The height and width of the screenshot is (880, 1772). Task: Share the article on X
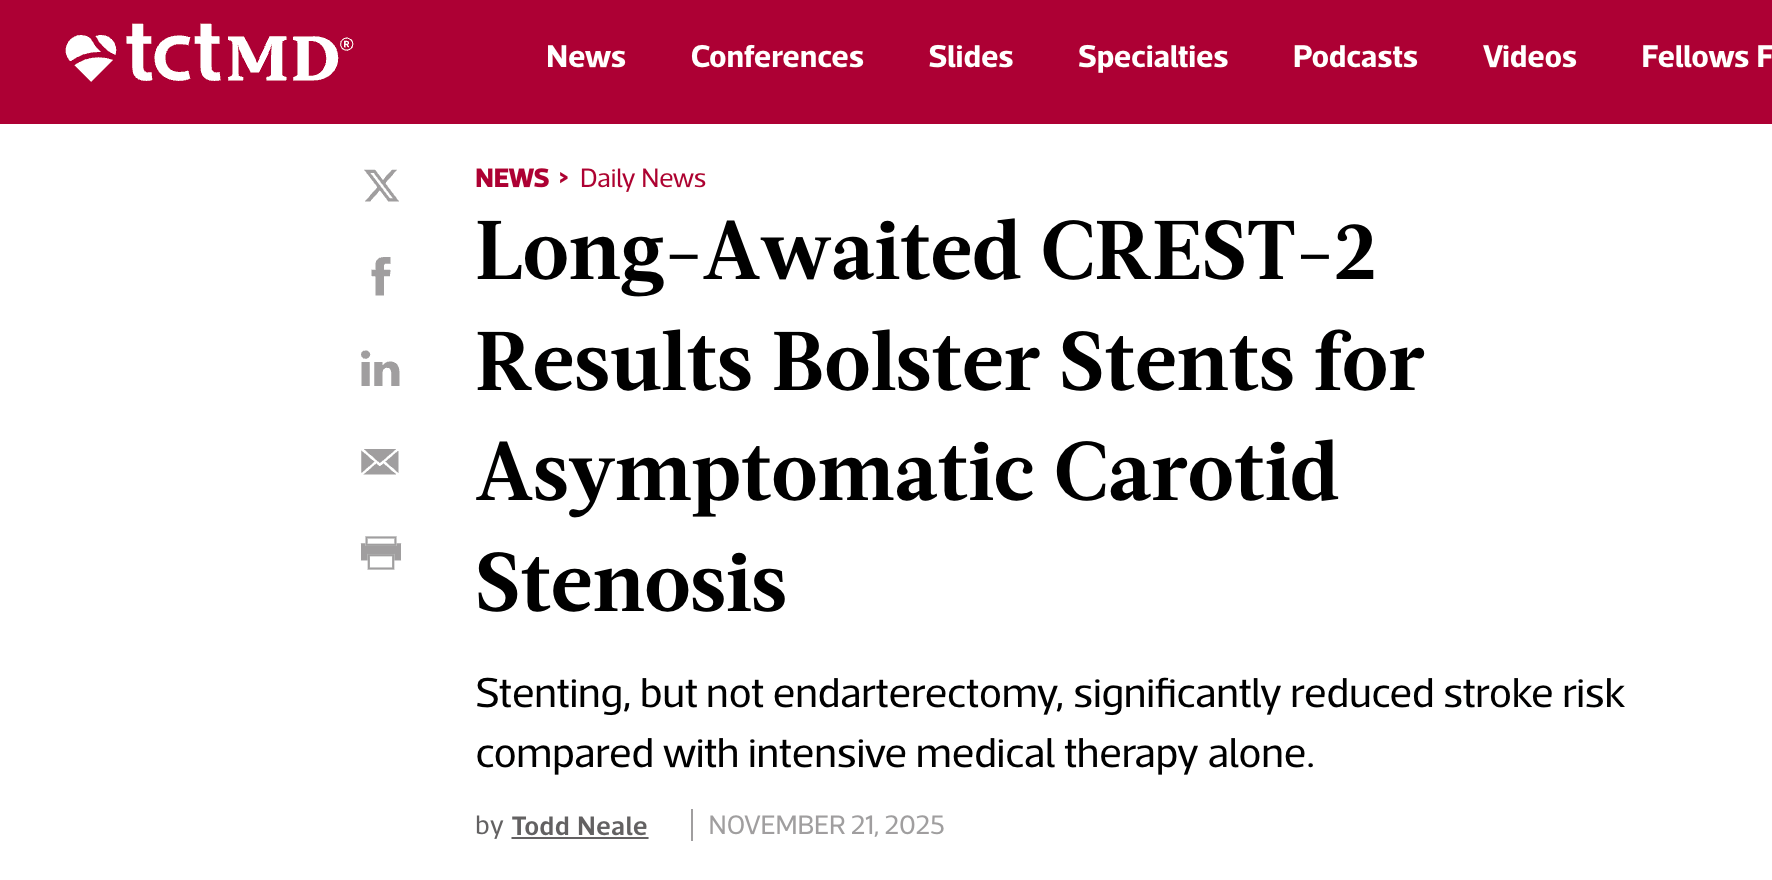click(x=381, y=185)
